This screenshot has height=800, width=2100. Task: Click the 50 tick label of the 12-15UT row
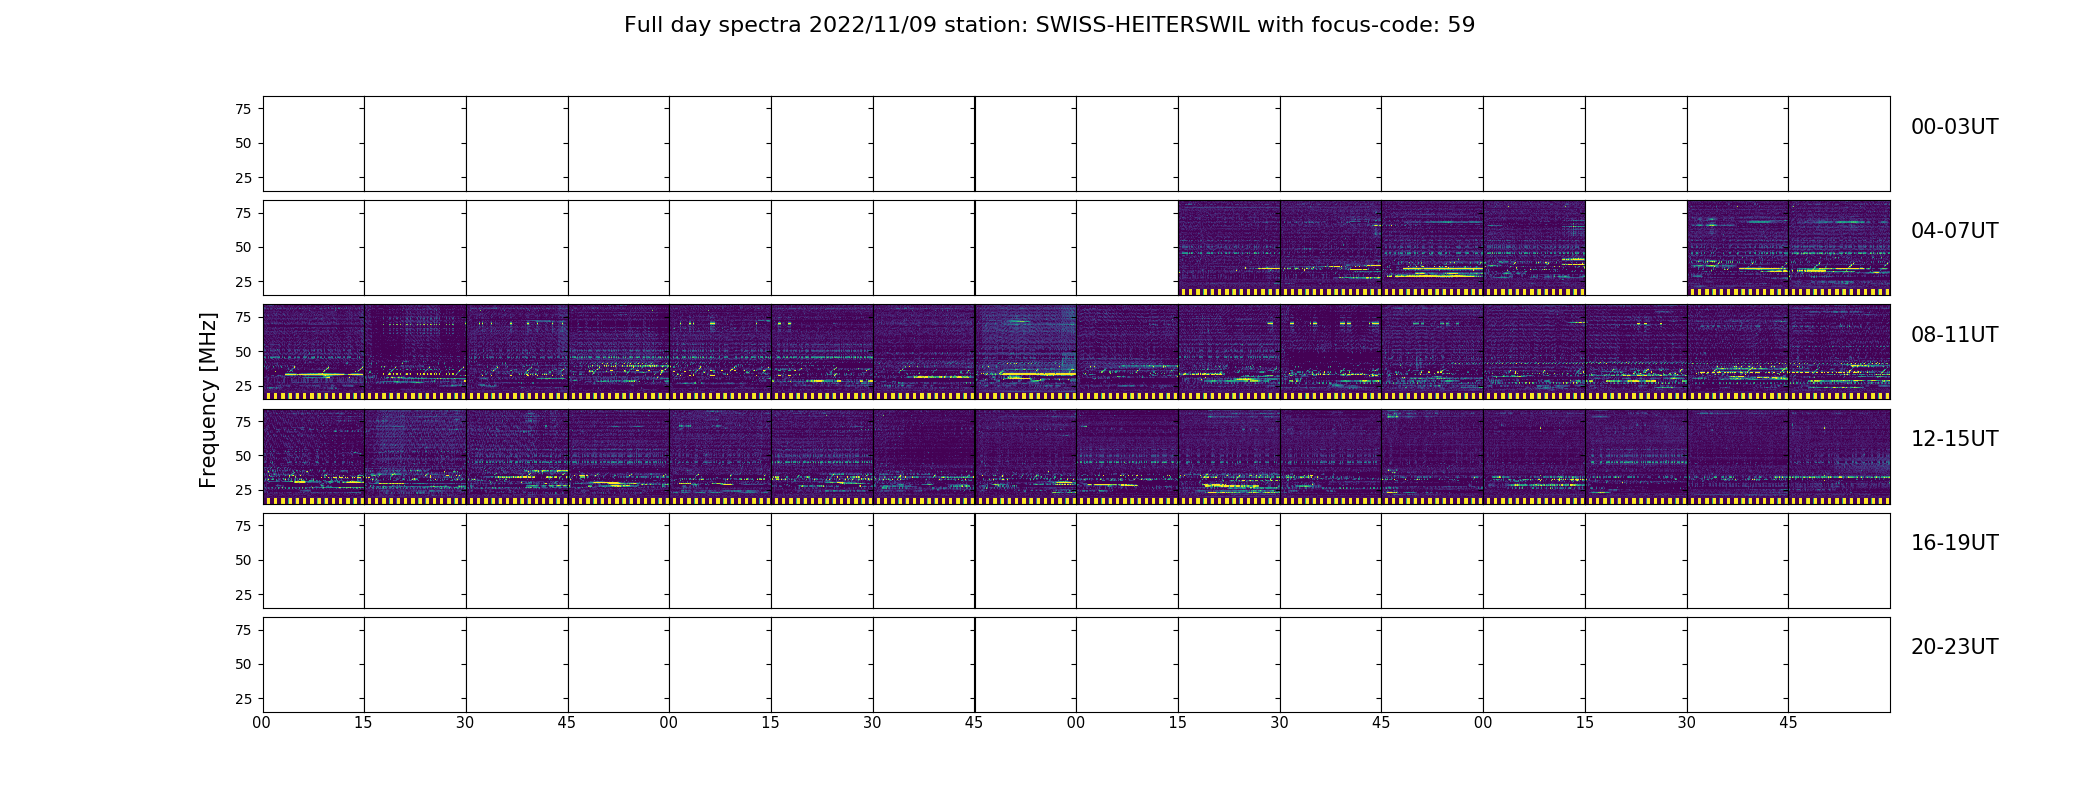(243, 456)
